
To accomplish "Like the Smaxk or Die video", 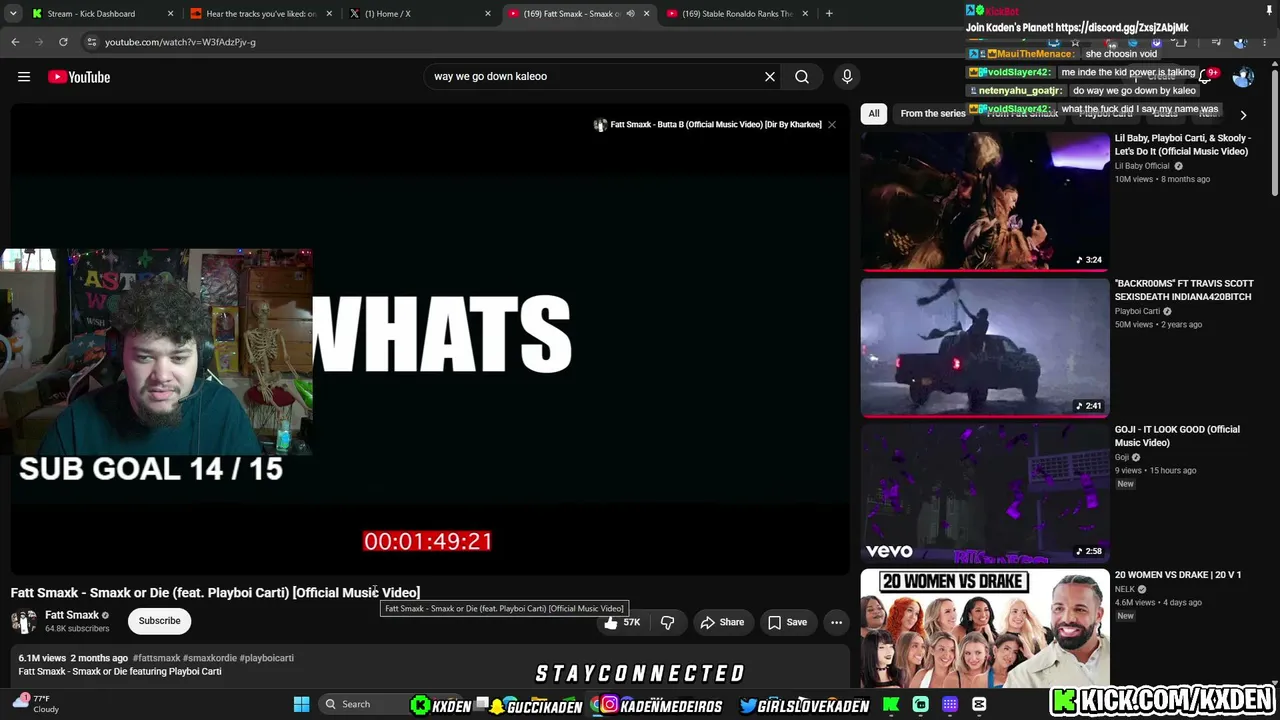I will [621, 622].
